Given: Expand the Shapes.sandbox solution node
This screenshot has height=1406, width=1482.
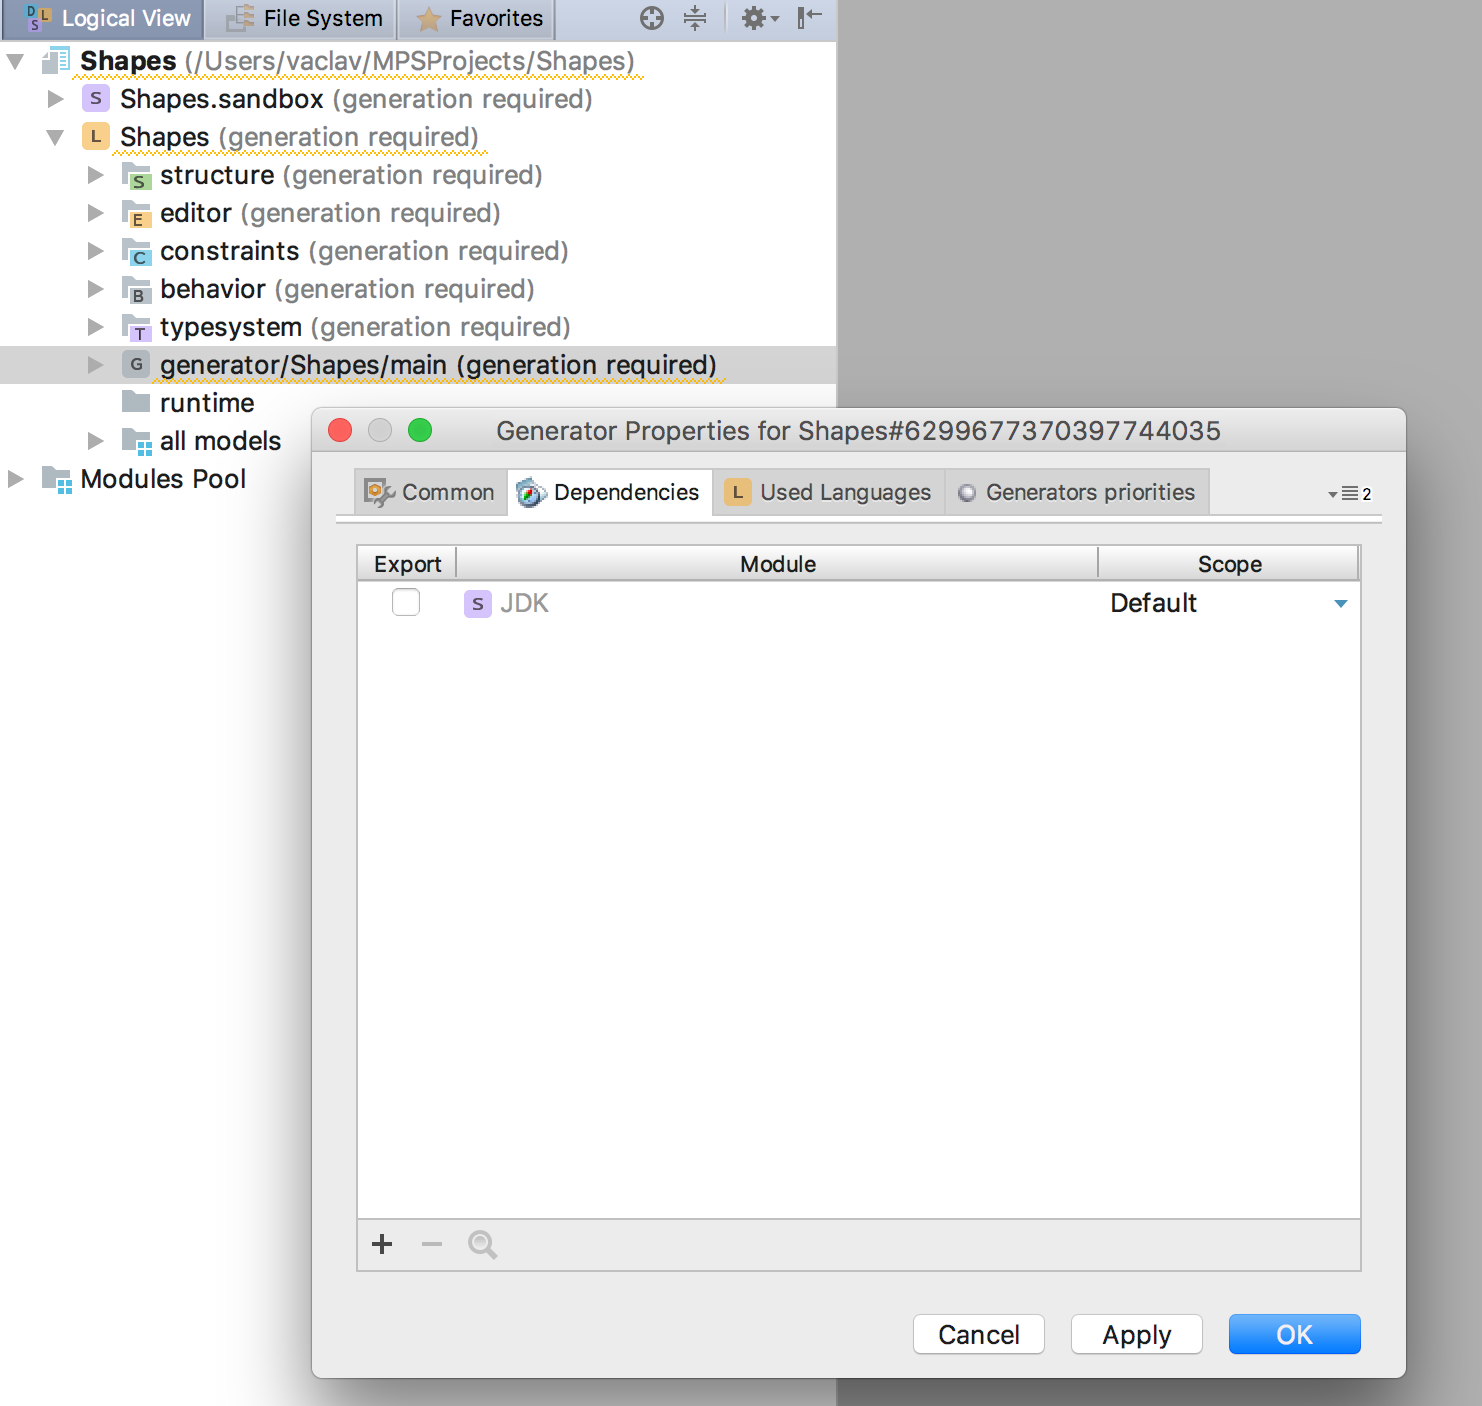Looking at the screenshot, I should (x=56, y=99).
